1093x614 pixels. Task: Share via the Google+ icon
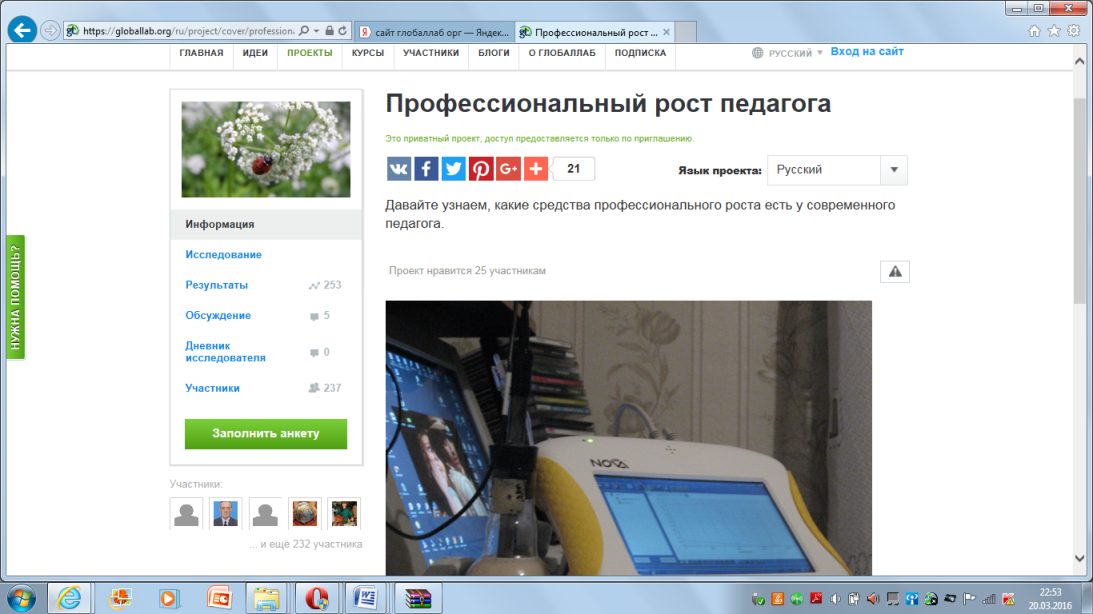(x=508, y=169)
